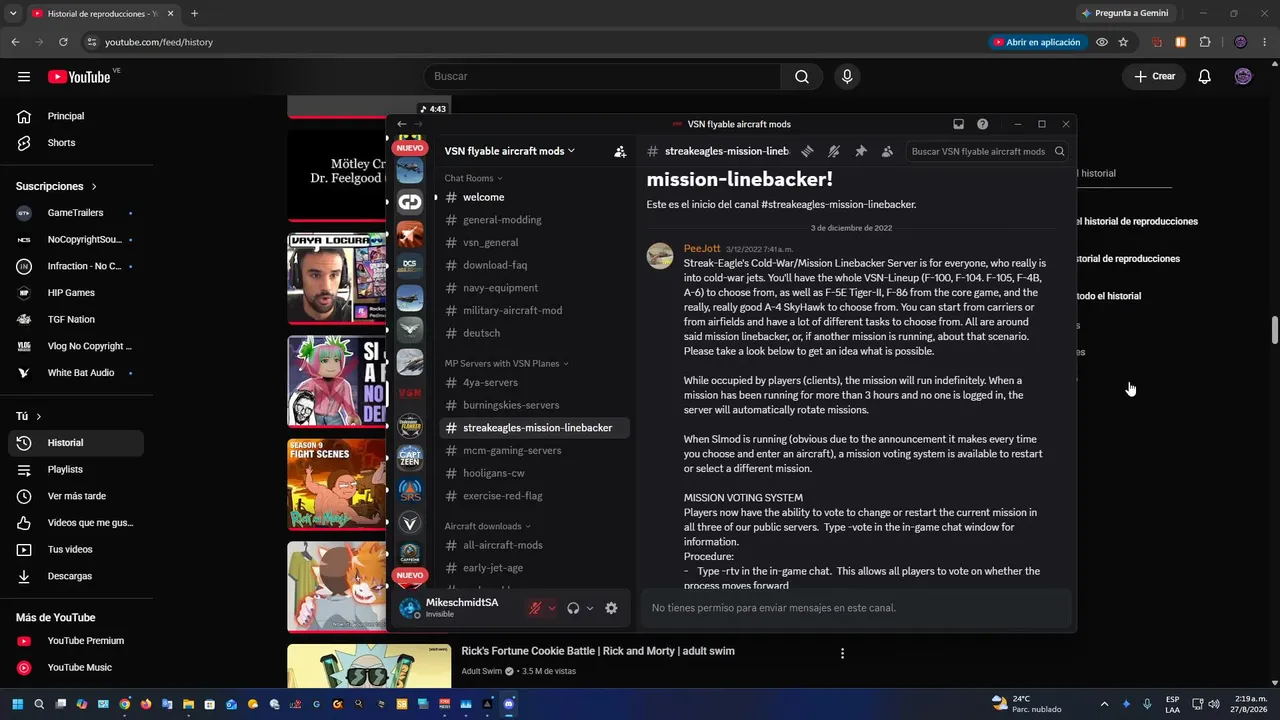The width and height of the screenshot is (1280, 720).
Task: Expand the Tú section
Action: (29, 416)
